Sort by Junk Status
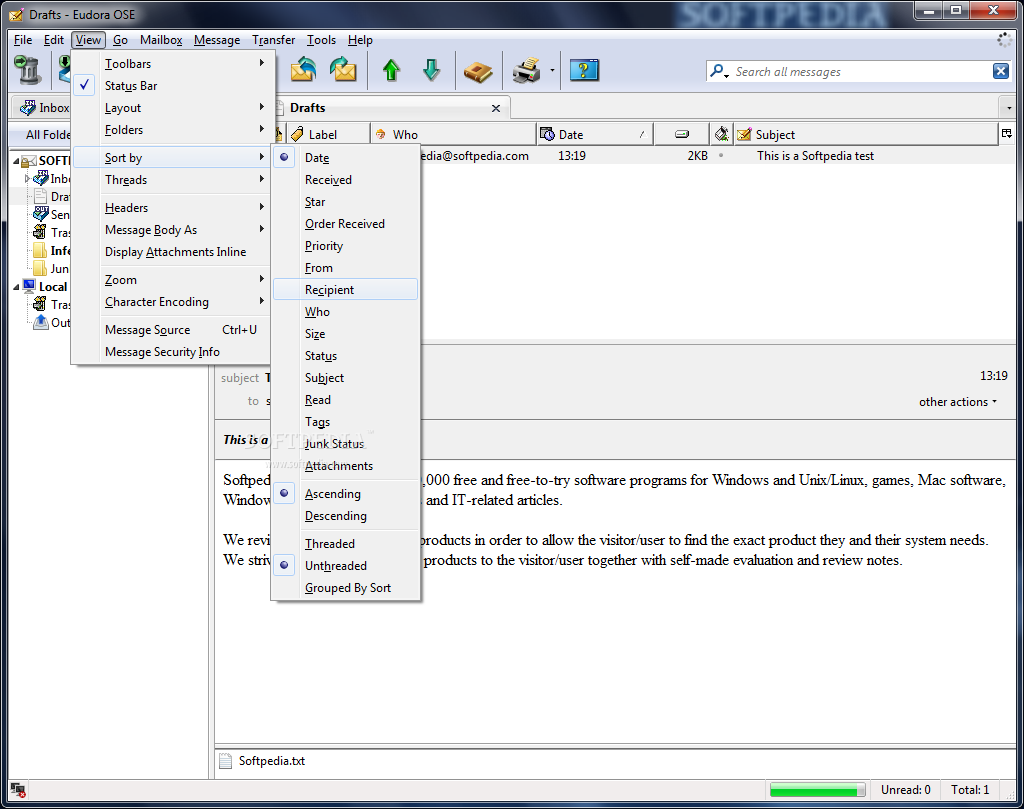This screenshot has height=809, width=1024. tap(346, 443)
